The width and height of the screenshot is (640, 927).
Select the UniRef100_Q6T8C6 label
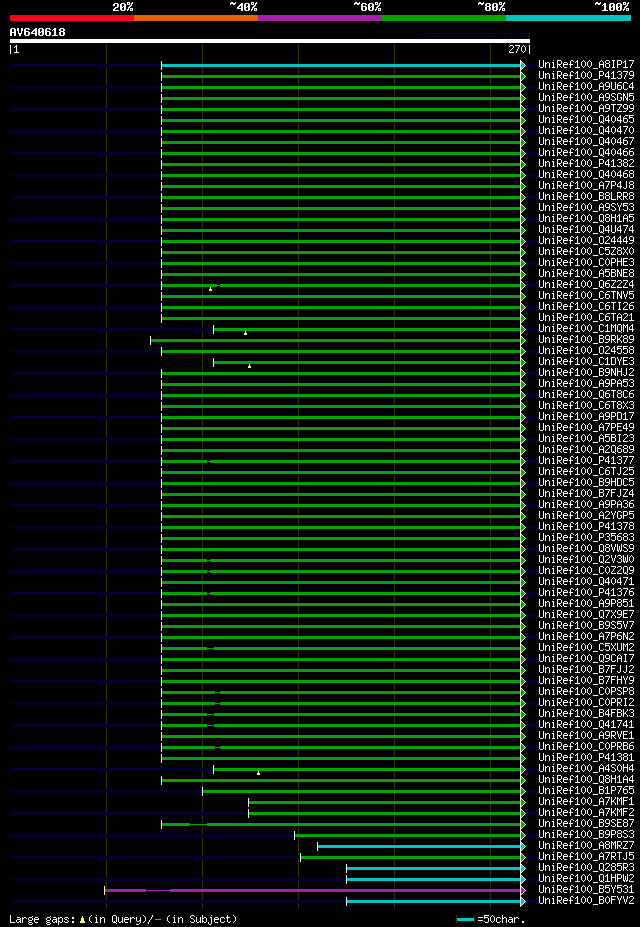point(586,396)
